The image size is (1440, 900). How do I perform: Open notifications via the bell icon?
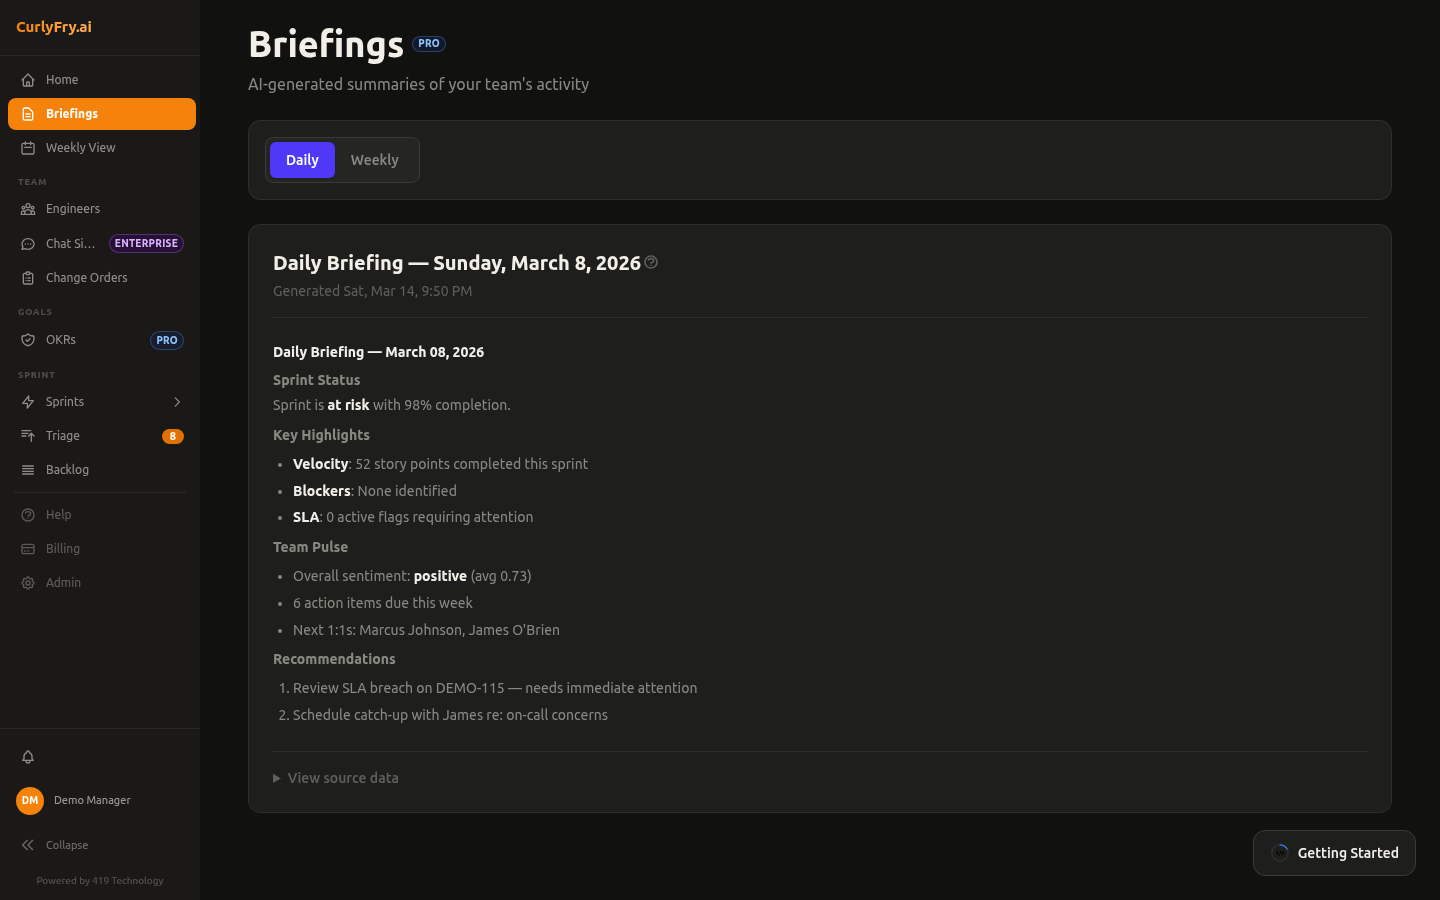point(28,757)
